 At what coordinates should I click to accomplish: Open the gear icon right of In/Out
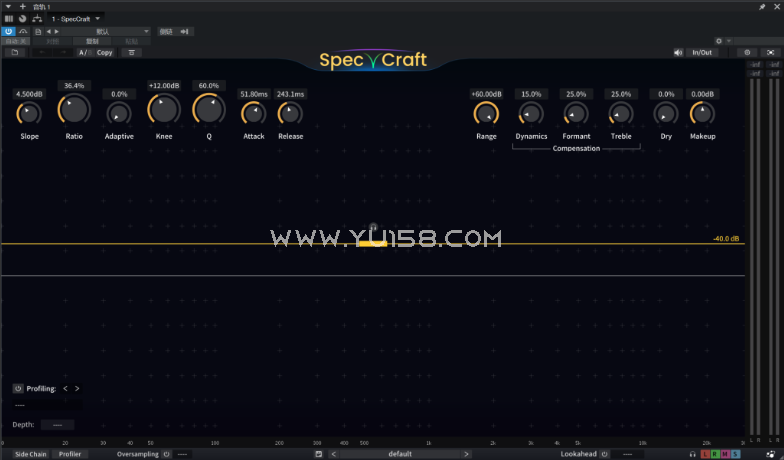coord(747,52)
